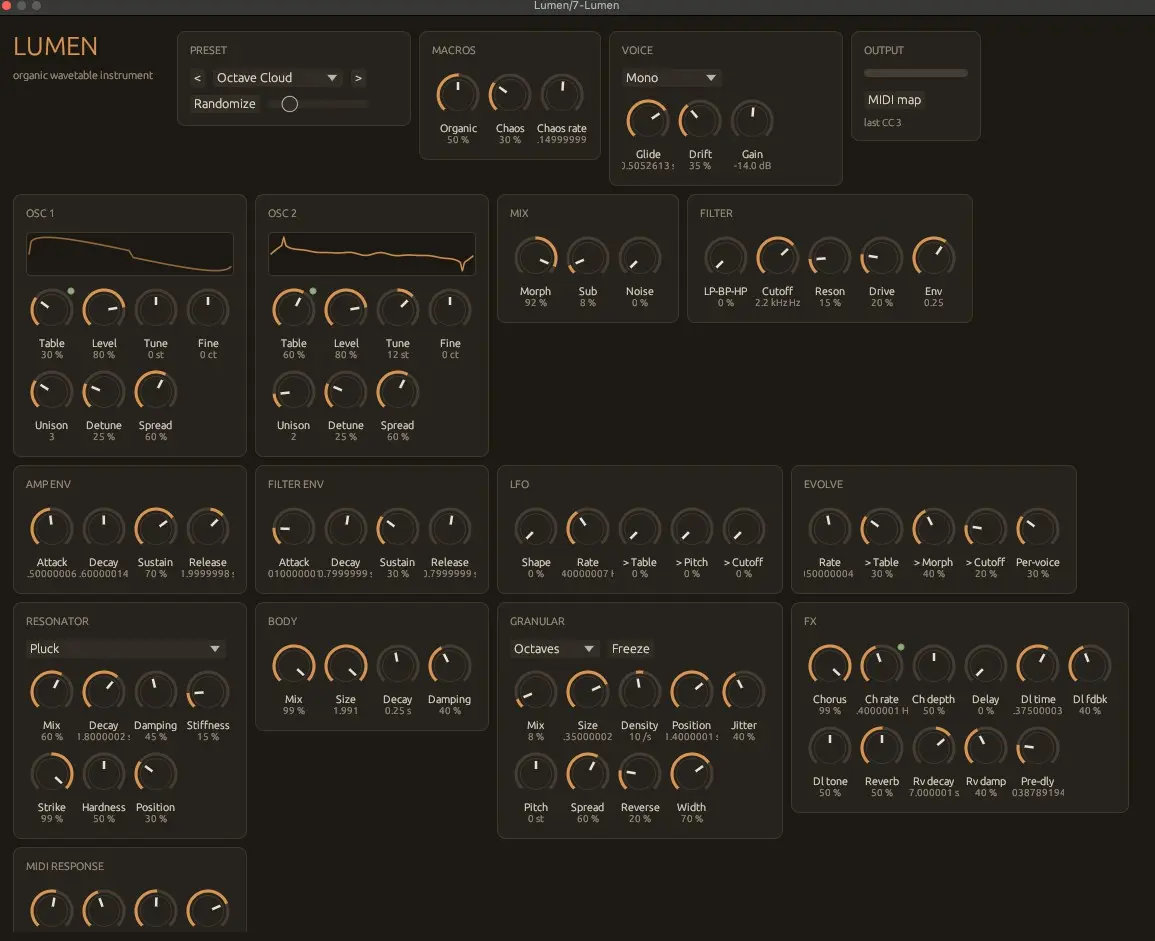This screenshot has height=941, width=1155.
Task: Select the Per-voice knob in Evolve
Action: point(1038,528)
